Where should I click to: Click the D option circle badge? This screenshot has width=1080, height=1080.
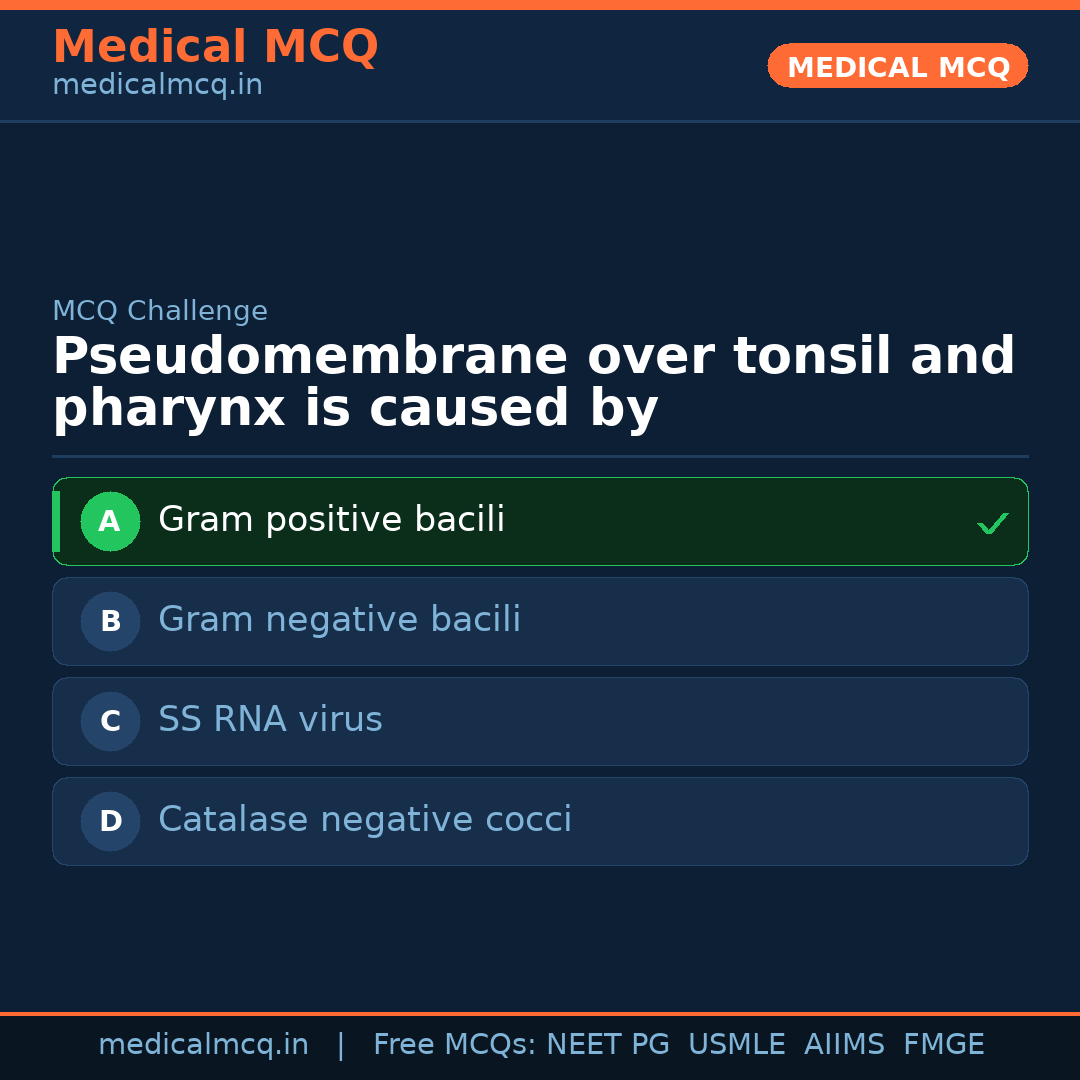(x=110, y=821)
